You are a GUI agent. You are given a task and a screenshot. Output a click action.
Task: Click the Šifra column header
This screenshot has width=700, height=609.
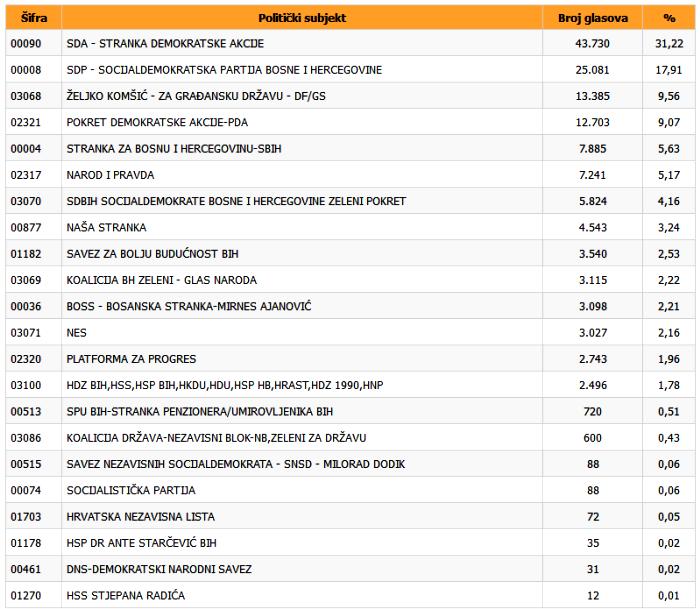(33, 18)
